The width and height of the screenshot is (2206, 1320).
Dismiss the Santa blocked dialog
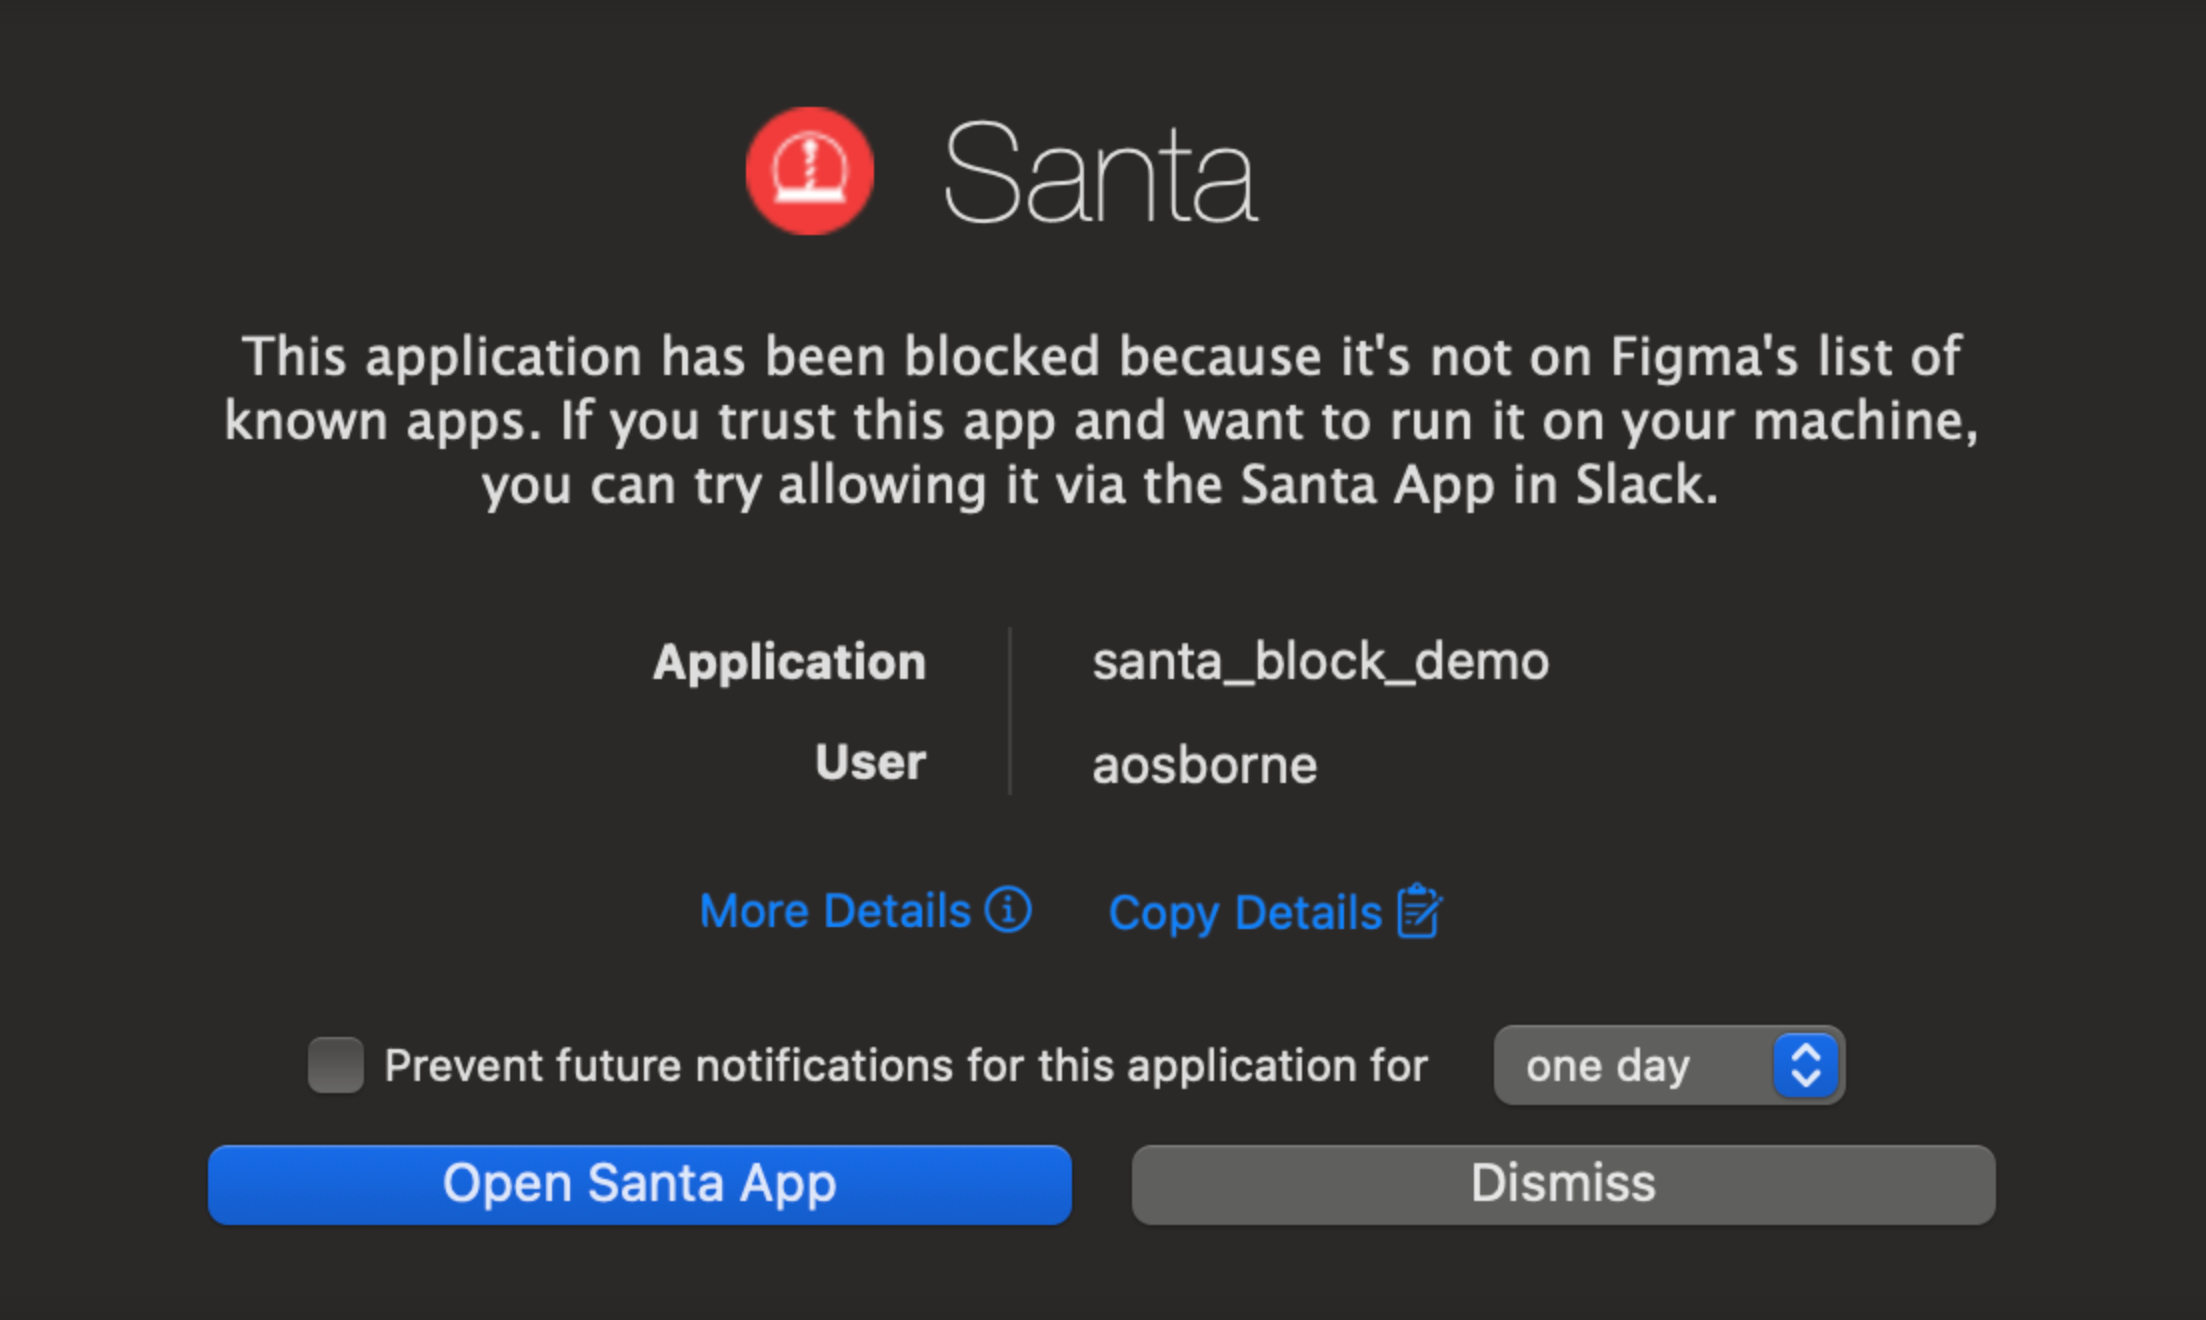(1564, 1184)
